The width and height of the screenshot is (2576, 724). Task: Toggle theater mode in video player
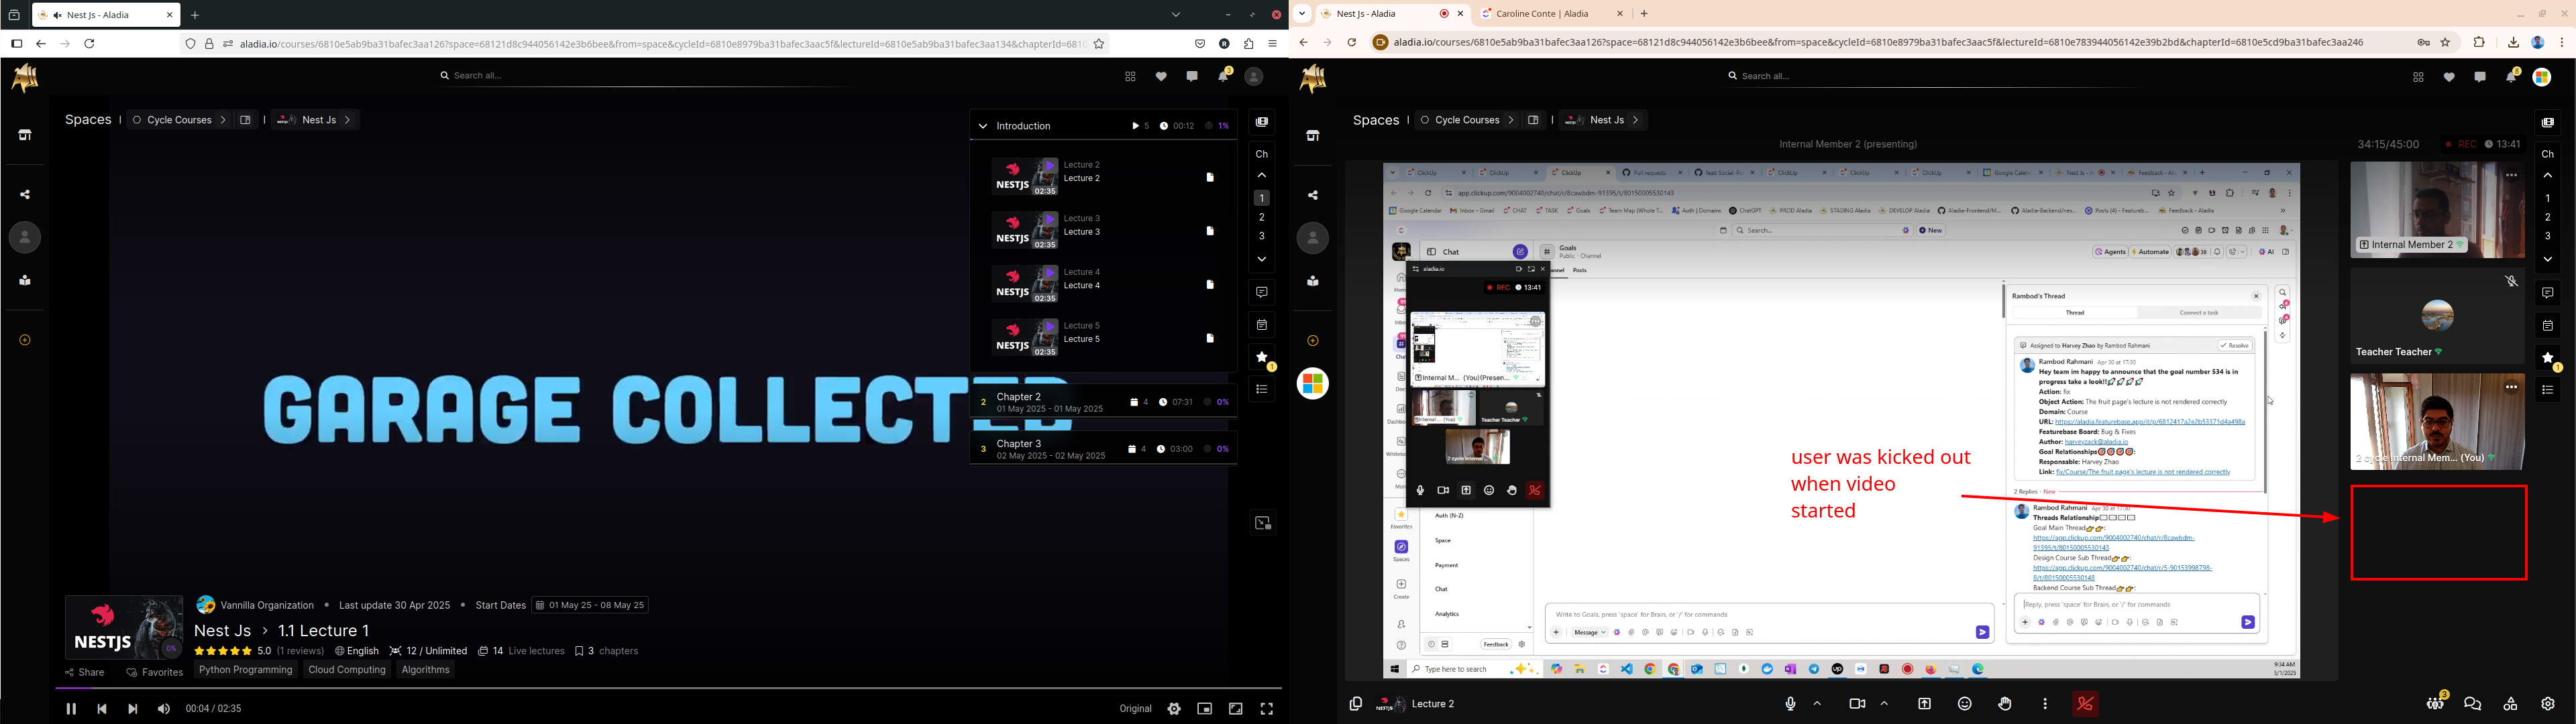coord(1236,709)
